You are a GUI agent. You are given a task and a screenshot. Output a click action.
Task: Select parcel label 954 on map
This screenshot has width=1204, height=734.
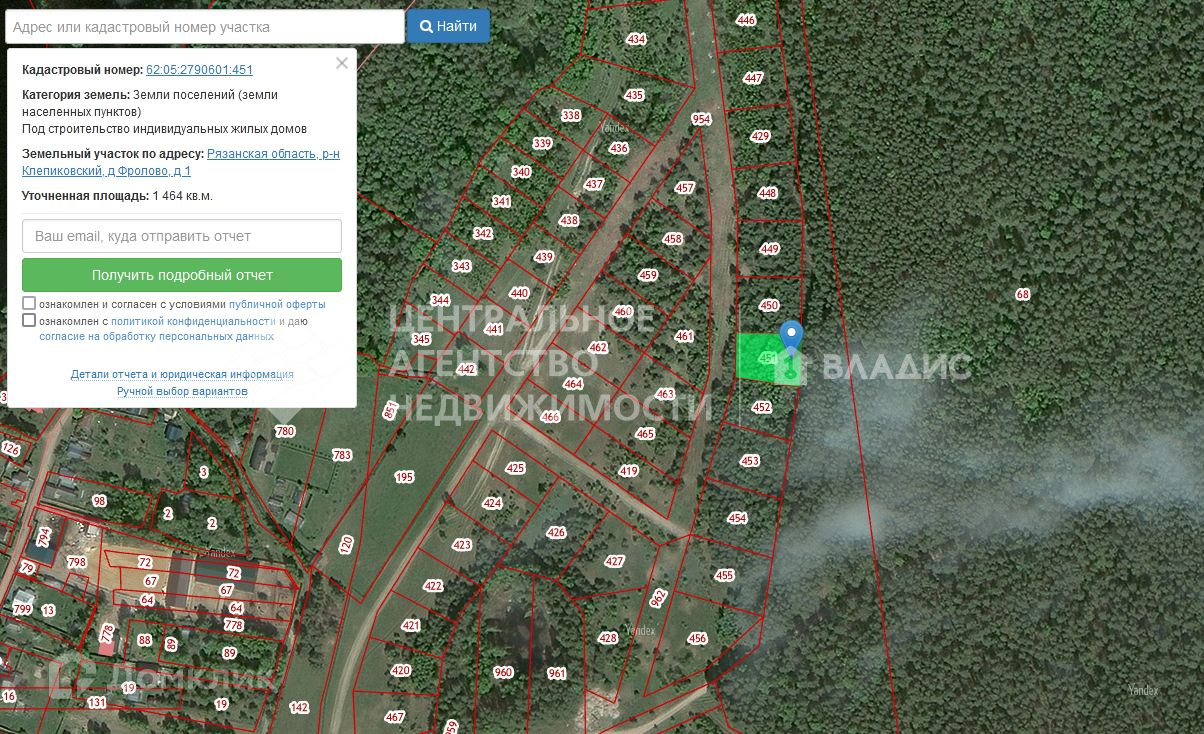point(701,119)
